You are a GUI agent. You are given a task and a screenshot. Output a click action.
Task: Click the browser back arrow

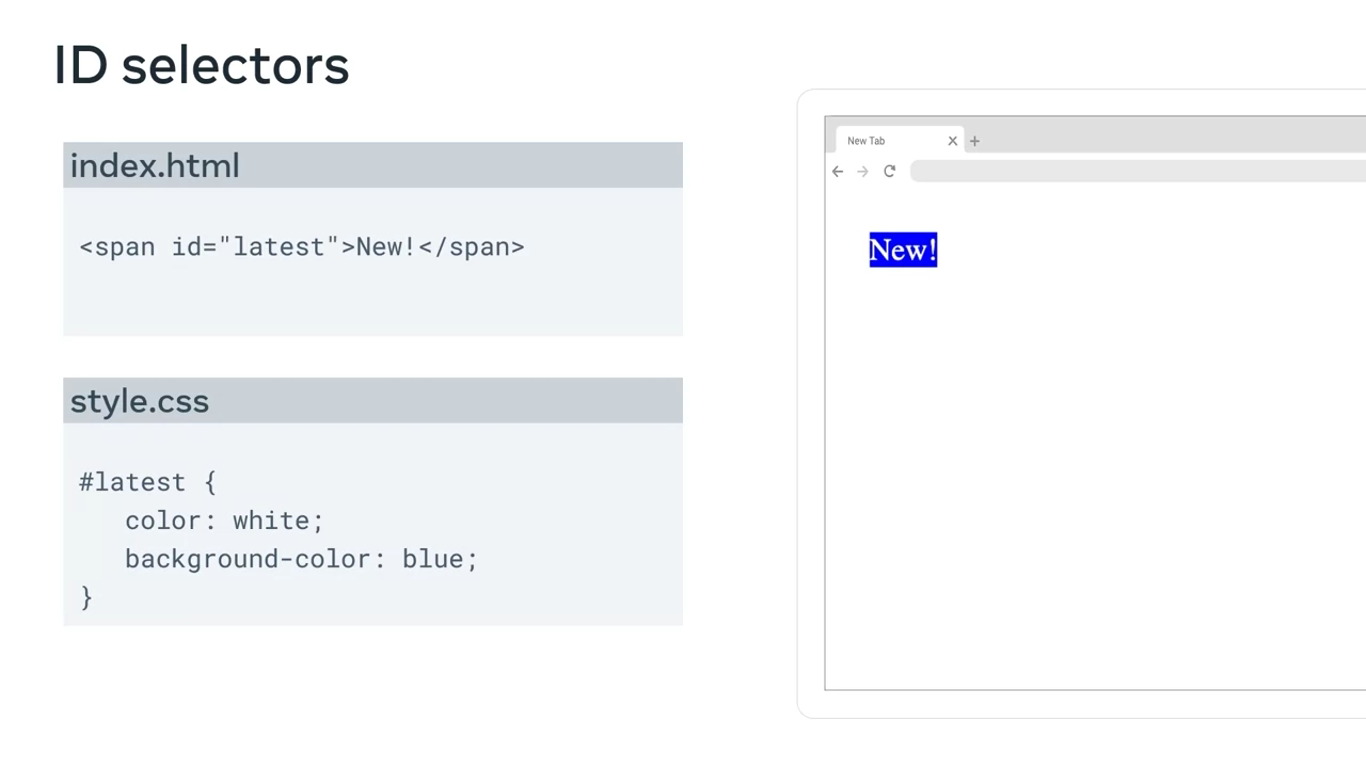838,172
